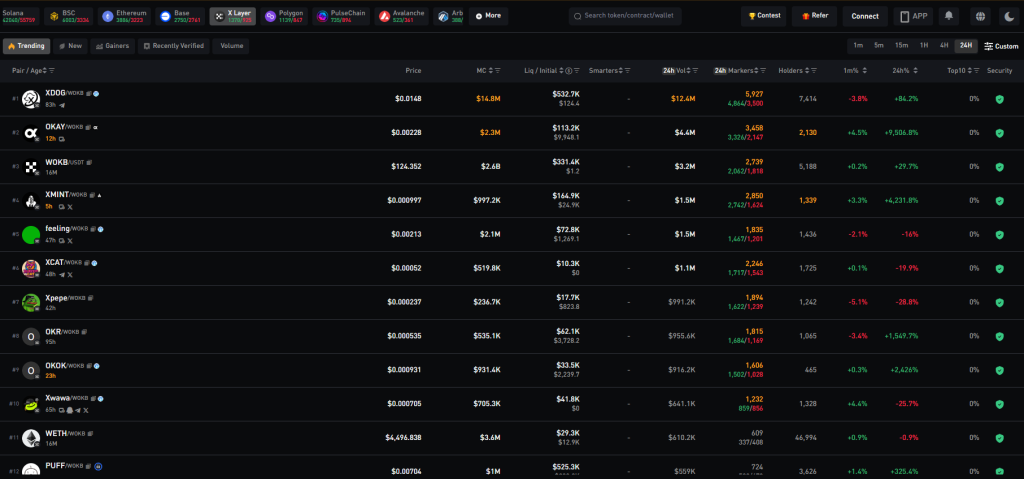Open the Contest trophy button
This screenshot has width=1024, height=479.
coord(763,16)
